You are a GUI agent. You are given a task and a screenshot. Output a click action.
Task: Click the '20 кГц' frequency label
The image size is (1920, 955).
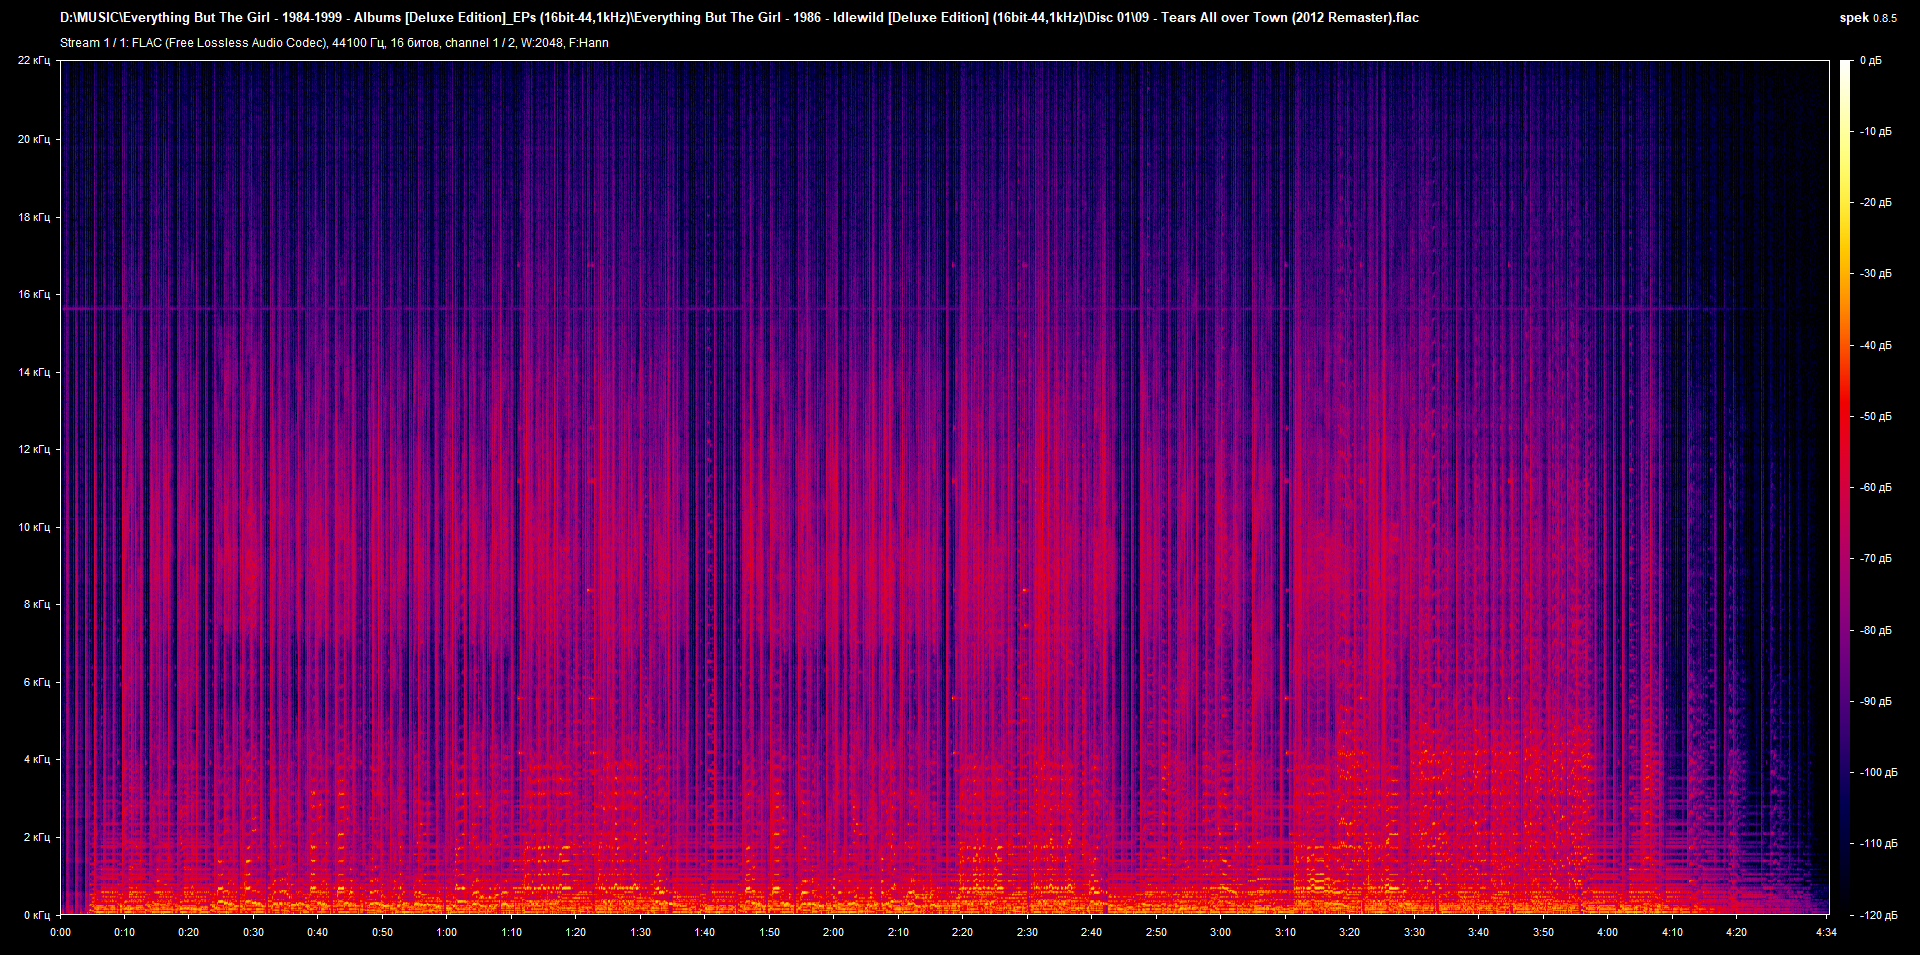pos(34,139)
